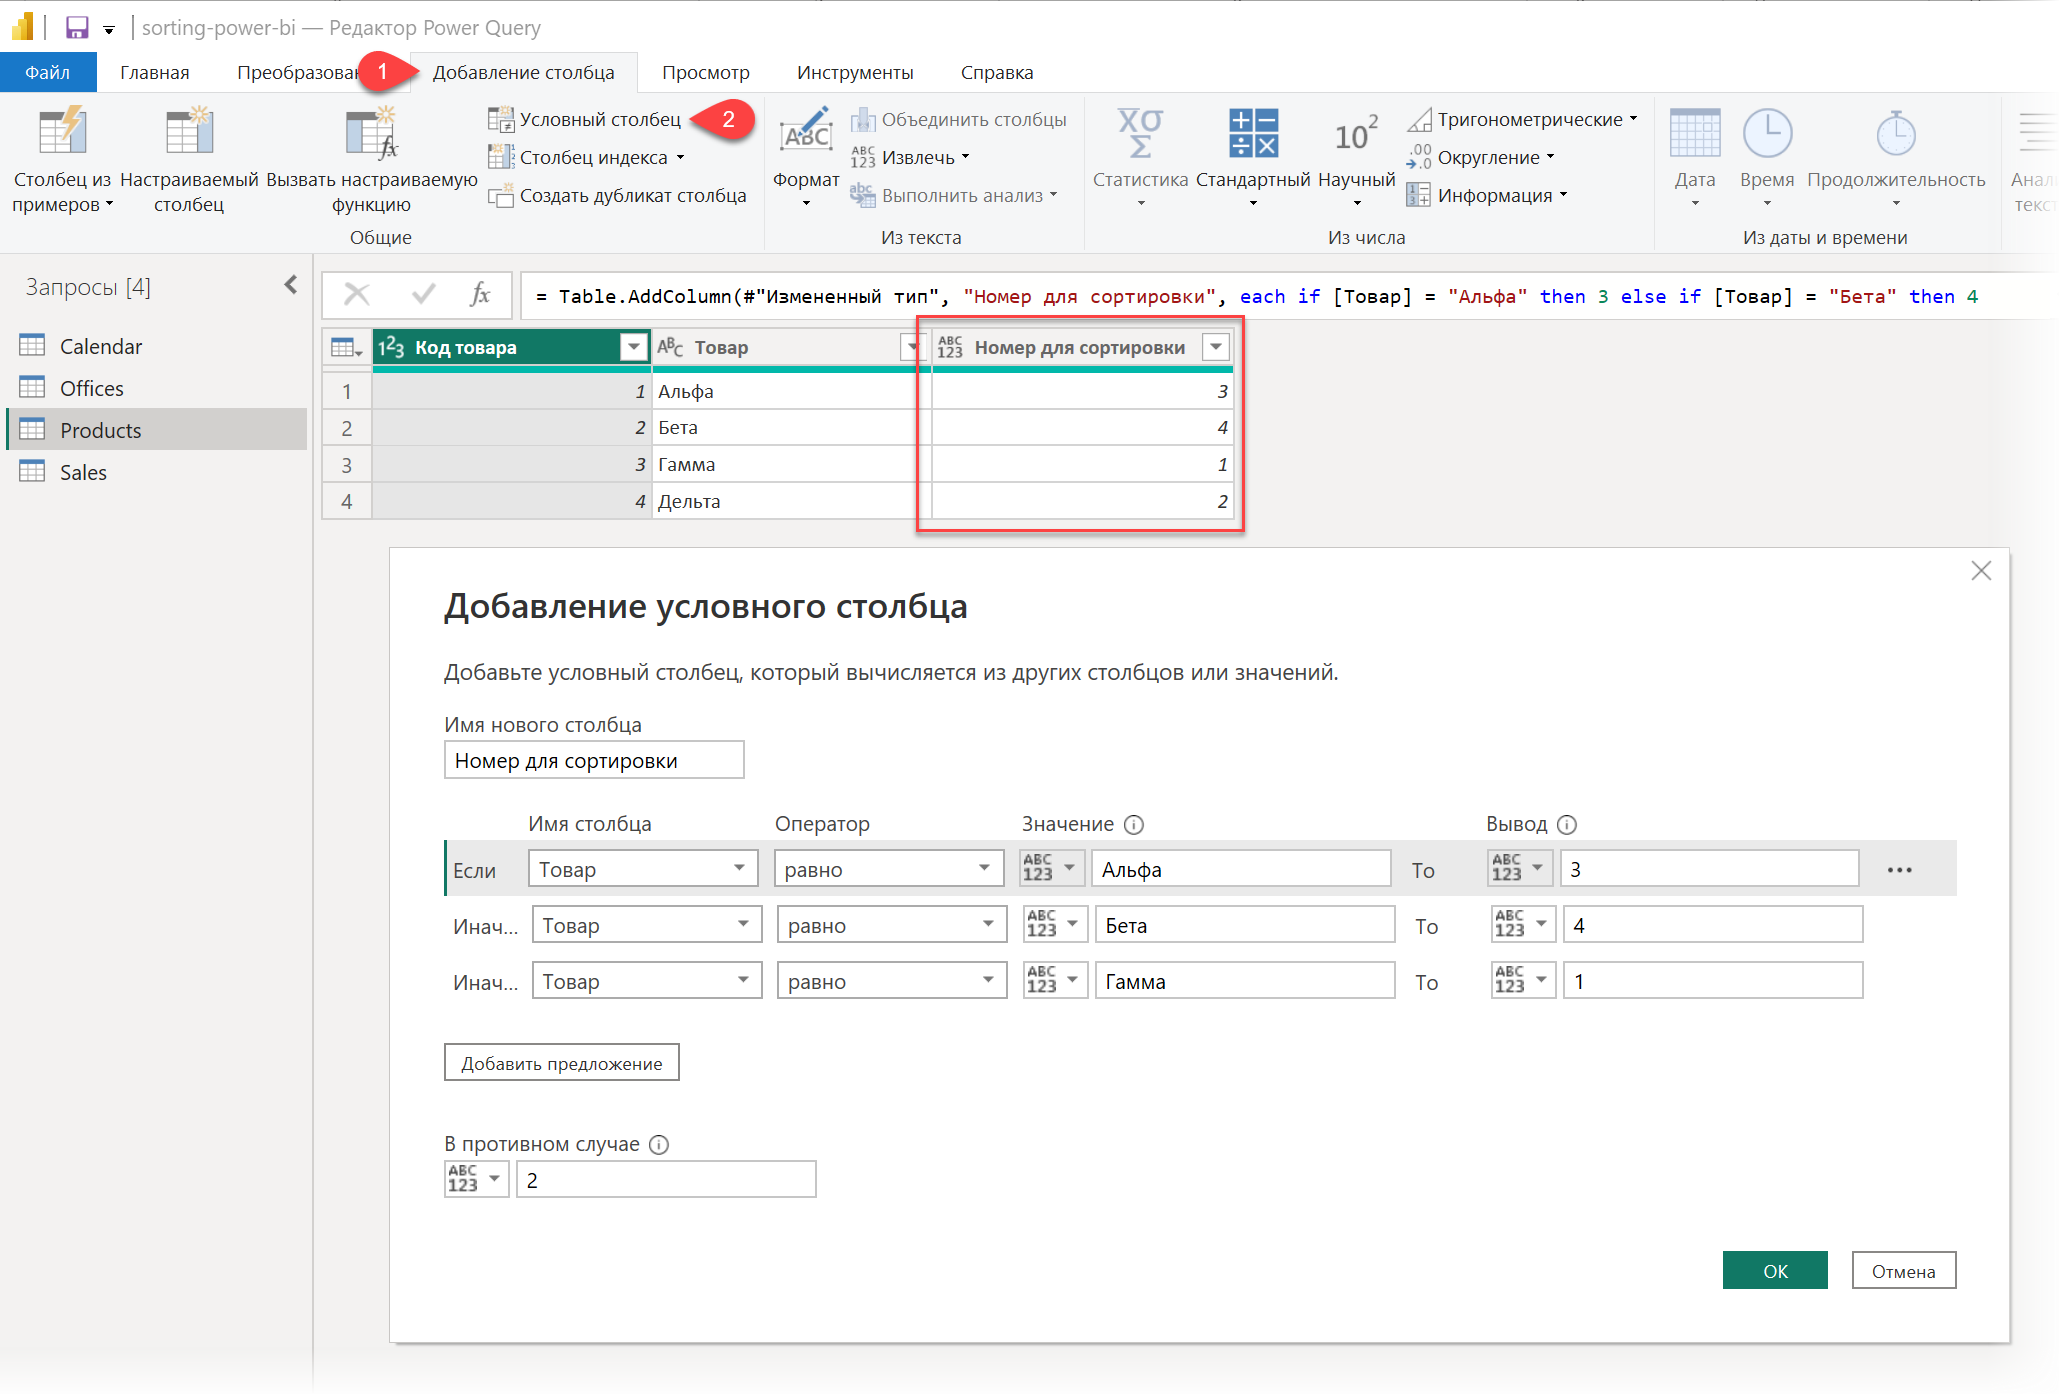
Task: Click the Имя нового столбца (new column name) field
Action: tap(593, 761)
